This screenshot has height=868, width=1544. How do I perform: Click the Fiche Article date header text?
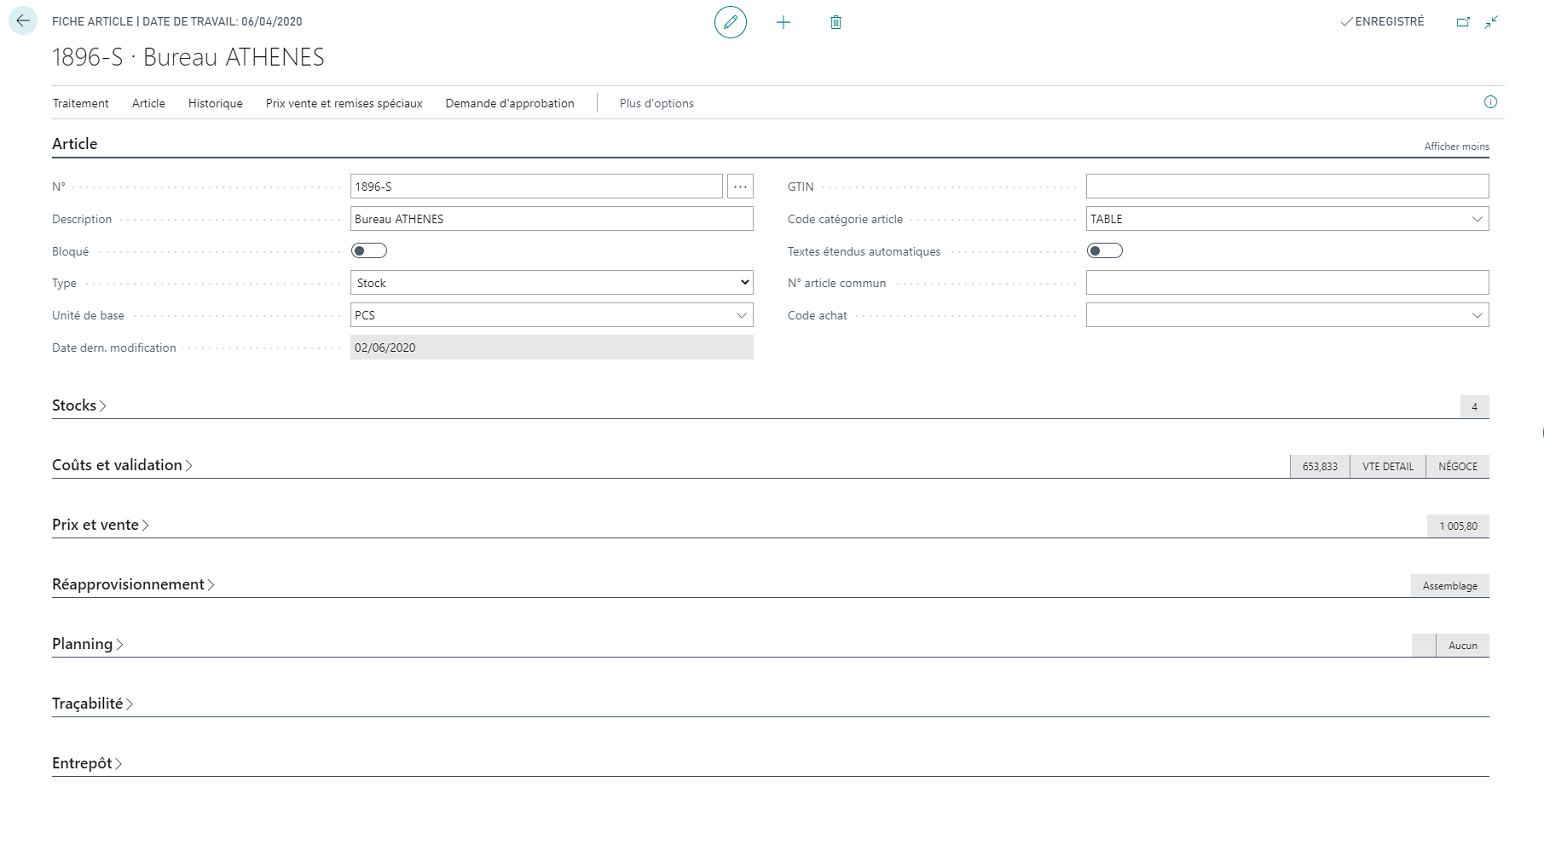coord(177,21)
